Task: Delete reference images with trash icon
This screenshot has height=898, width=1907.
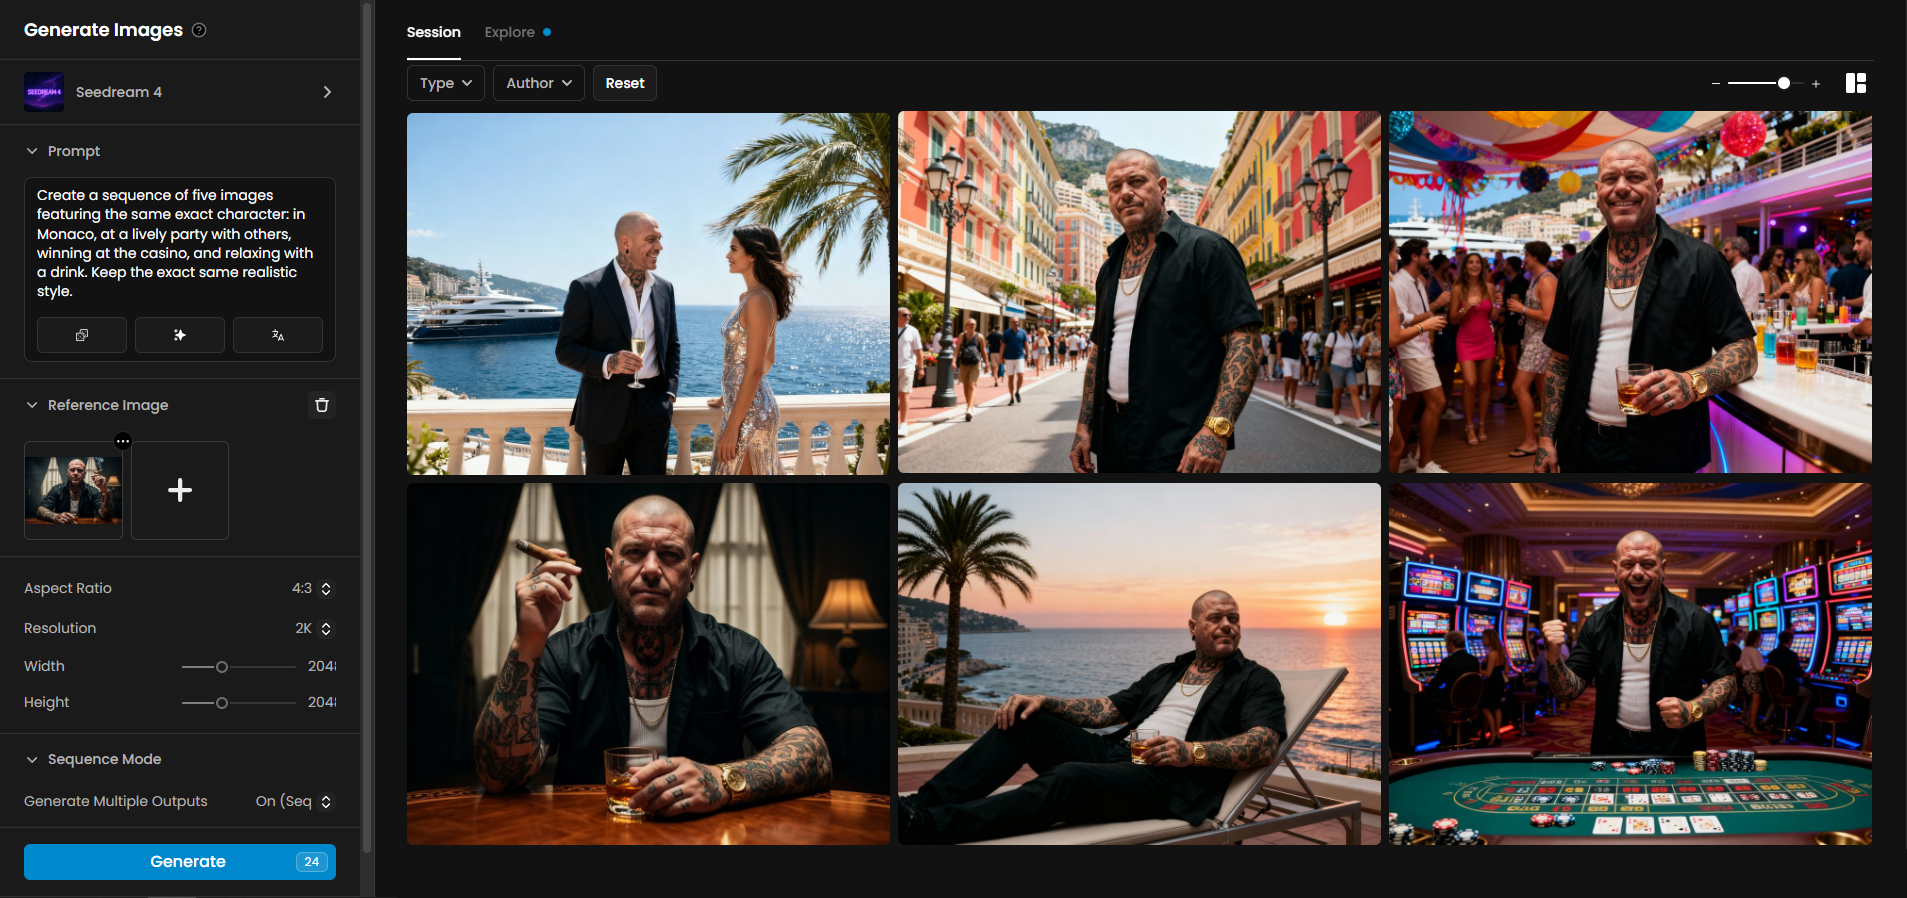Action: [x=322, y=405]
